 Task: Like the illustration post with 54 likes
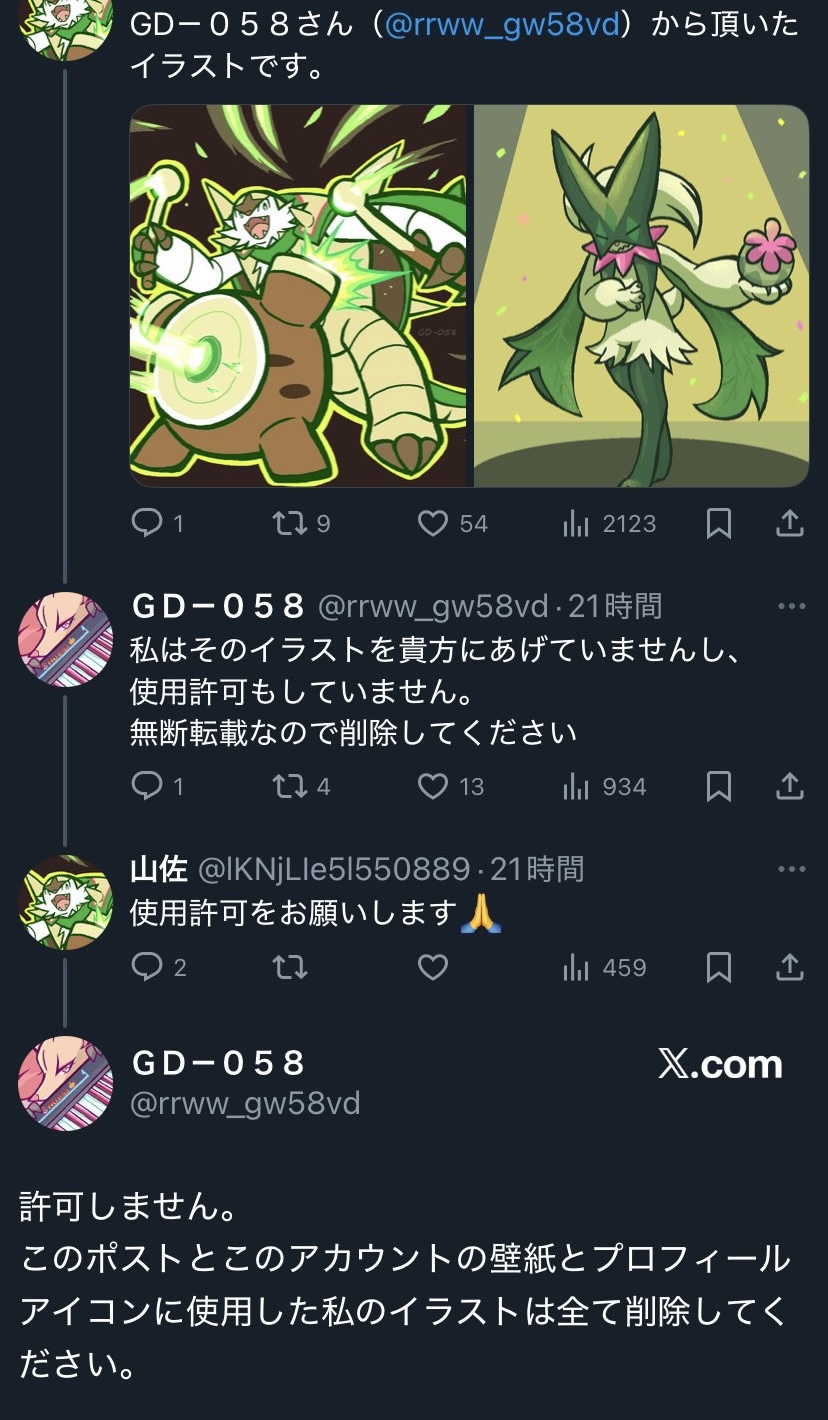(x=452, y=523)
